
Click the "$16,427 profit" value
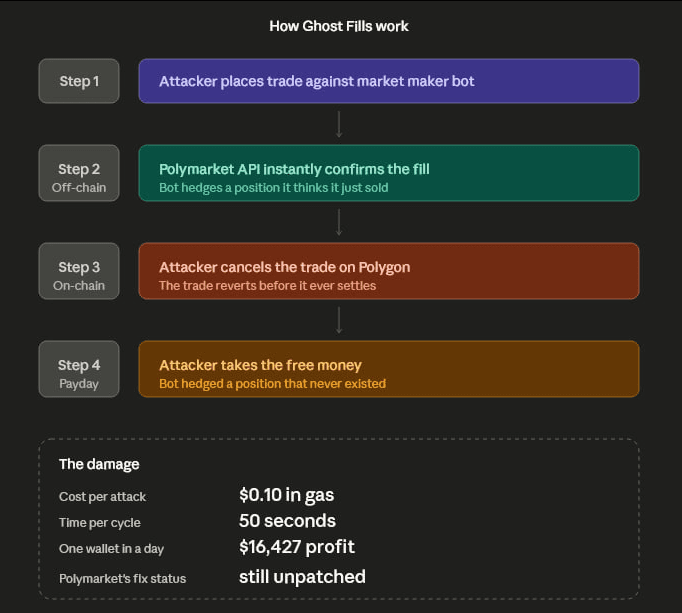pyautogui.click(x=297, y=548)
